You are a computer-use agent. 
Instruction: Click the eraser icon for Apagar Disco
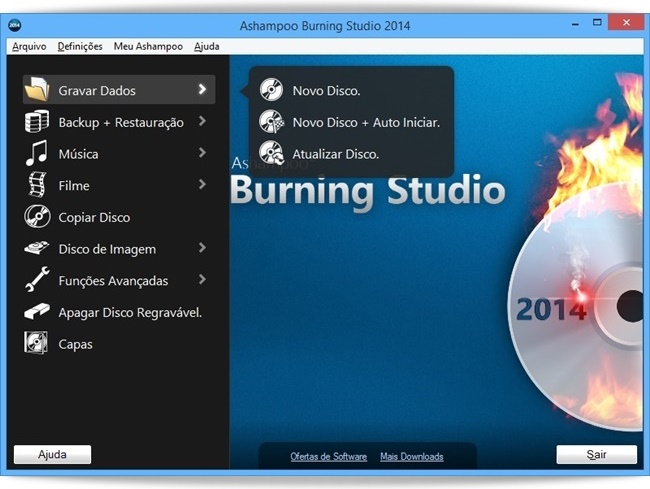coord(37,311)
